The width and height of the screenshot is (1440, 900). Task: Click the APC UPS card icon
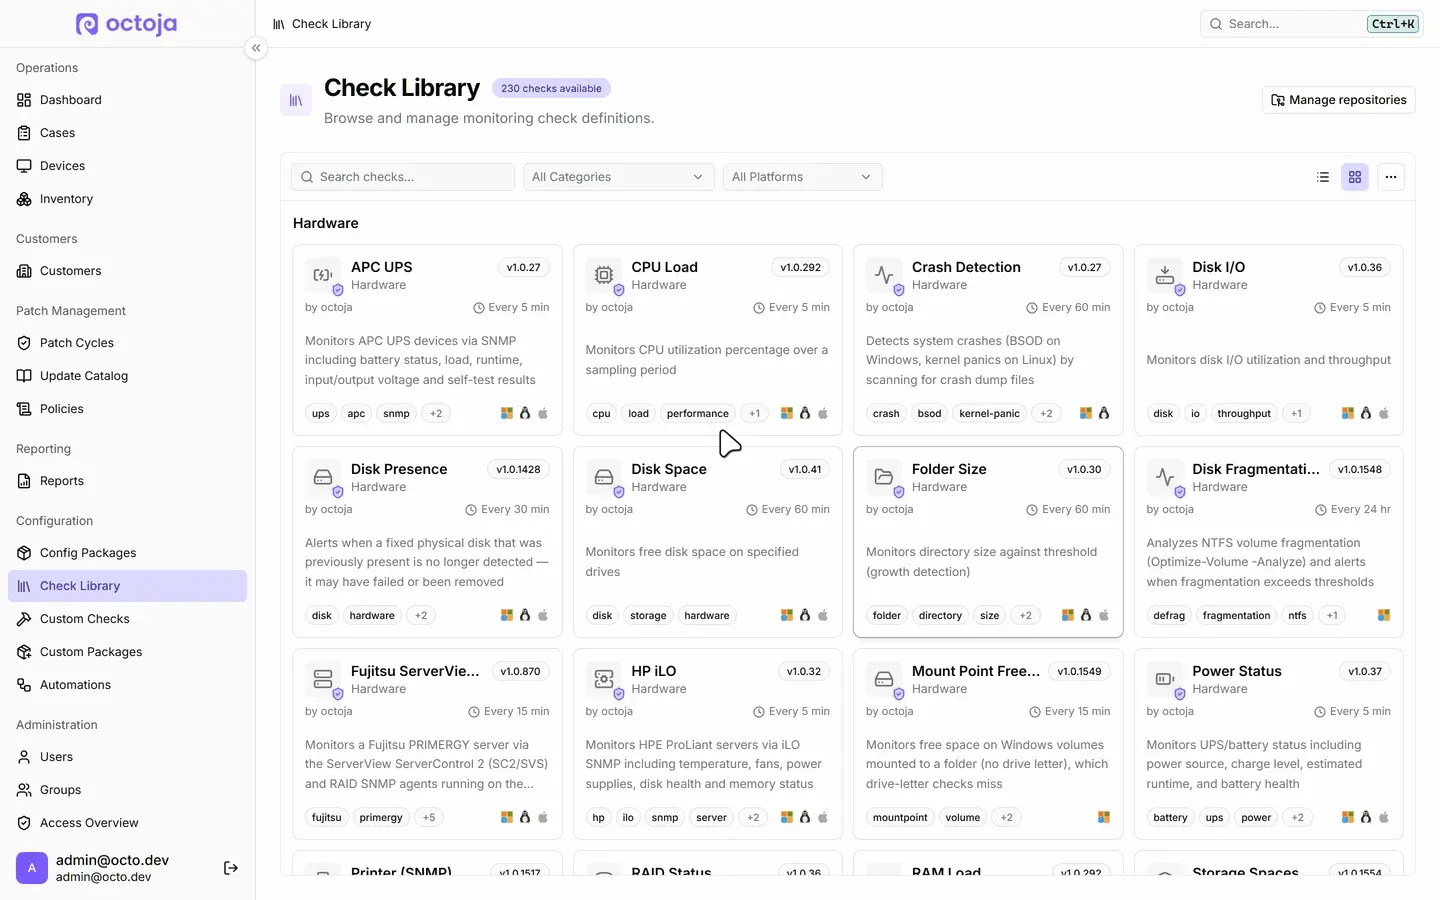click(x=323, y=275)
